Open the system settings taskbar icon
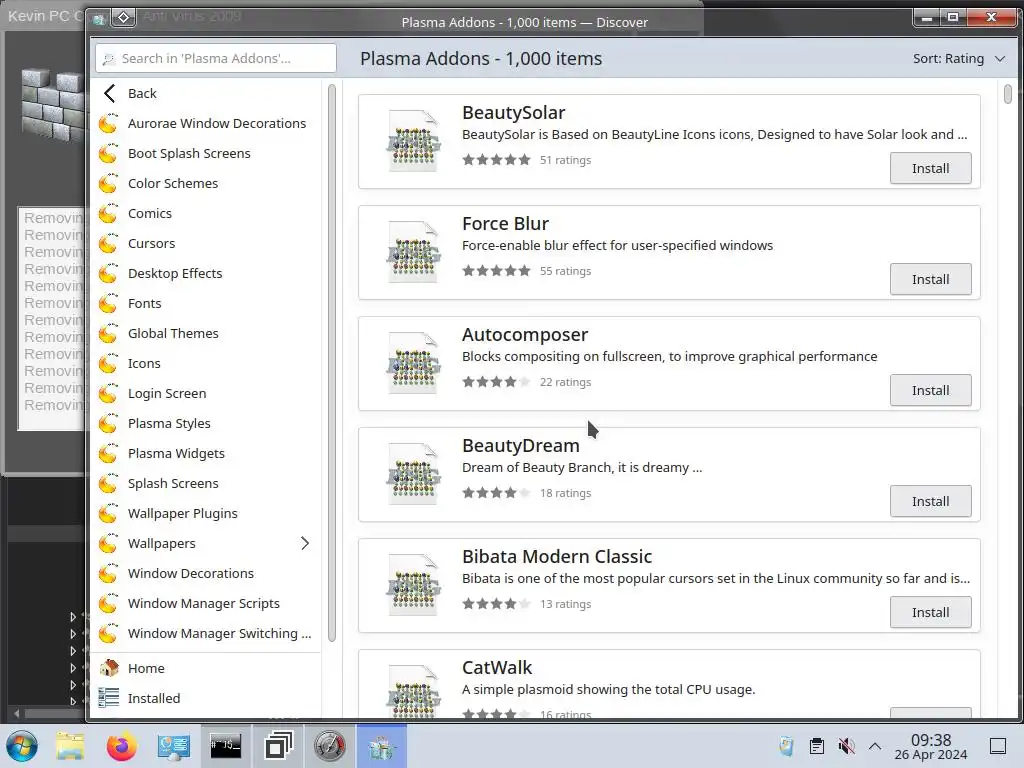Viewport: 1024px width, 768px height. (174, 746)
